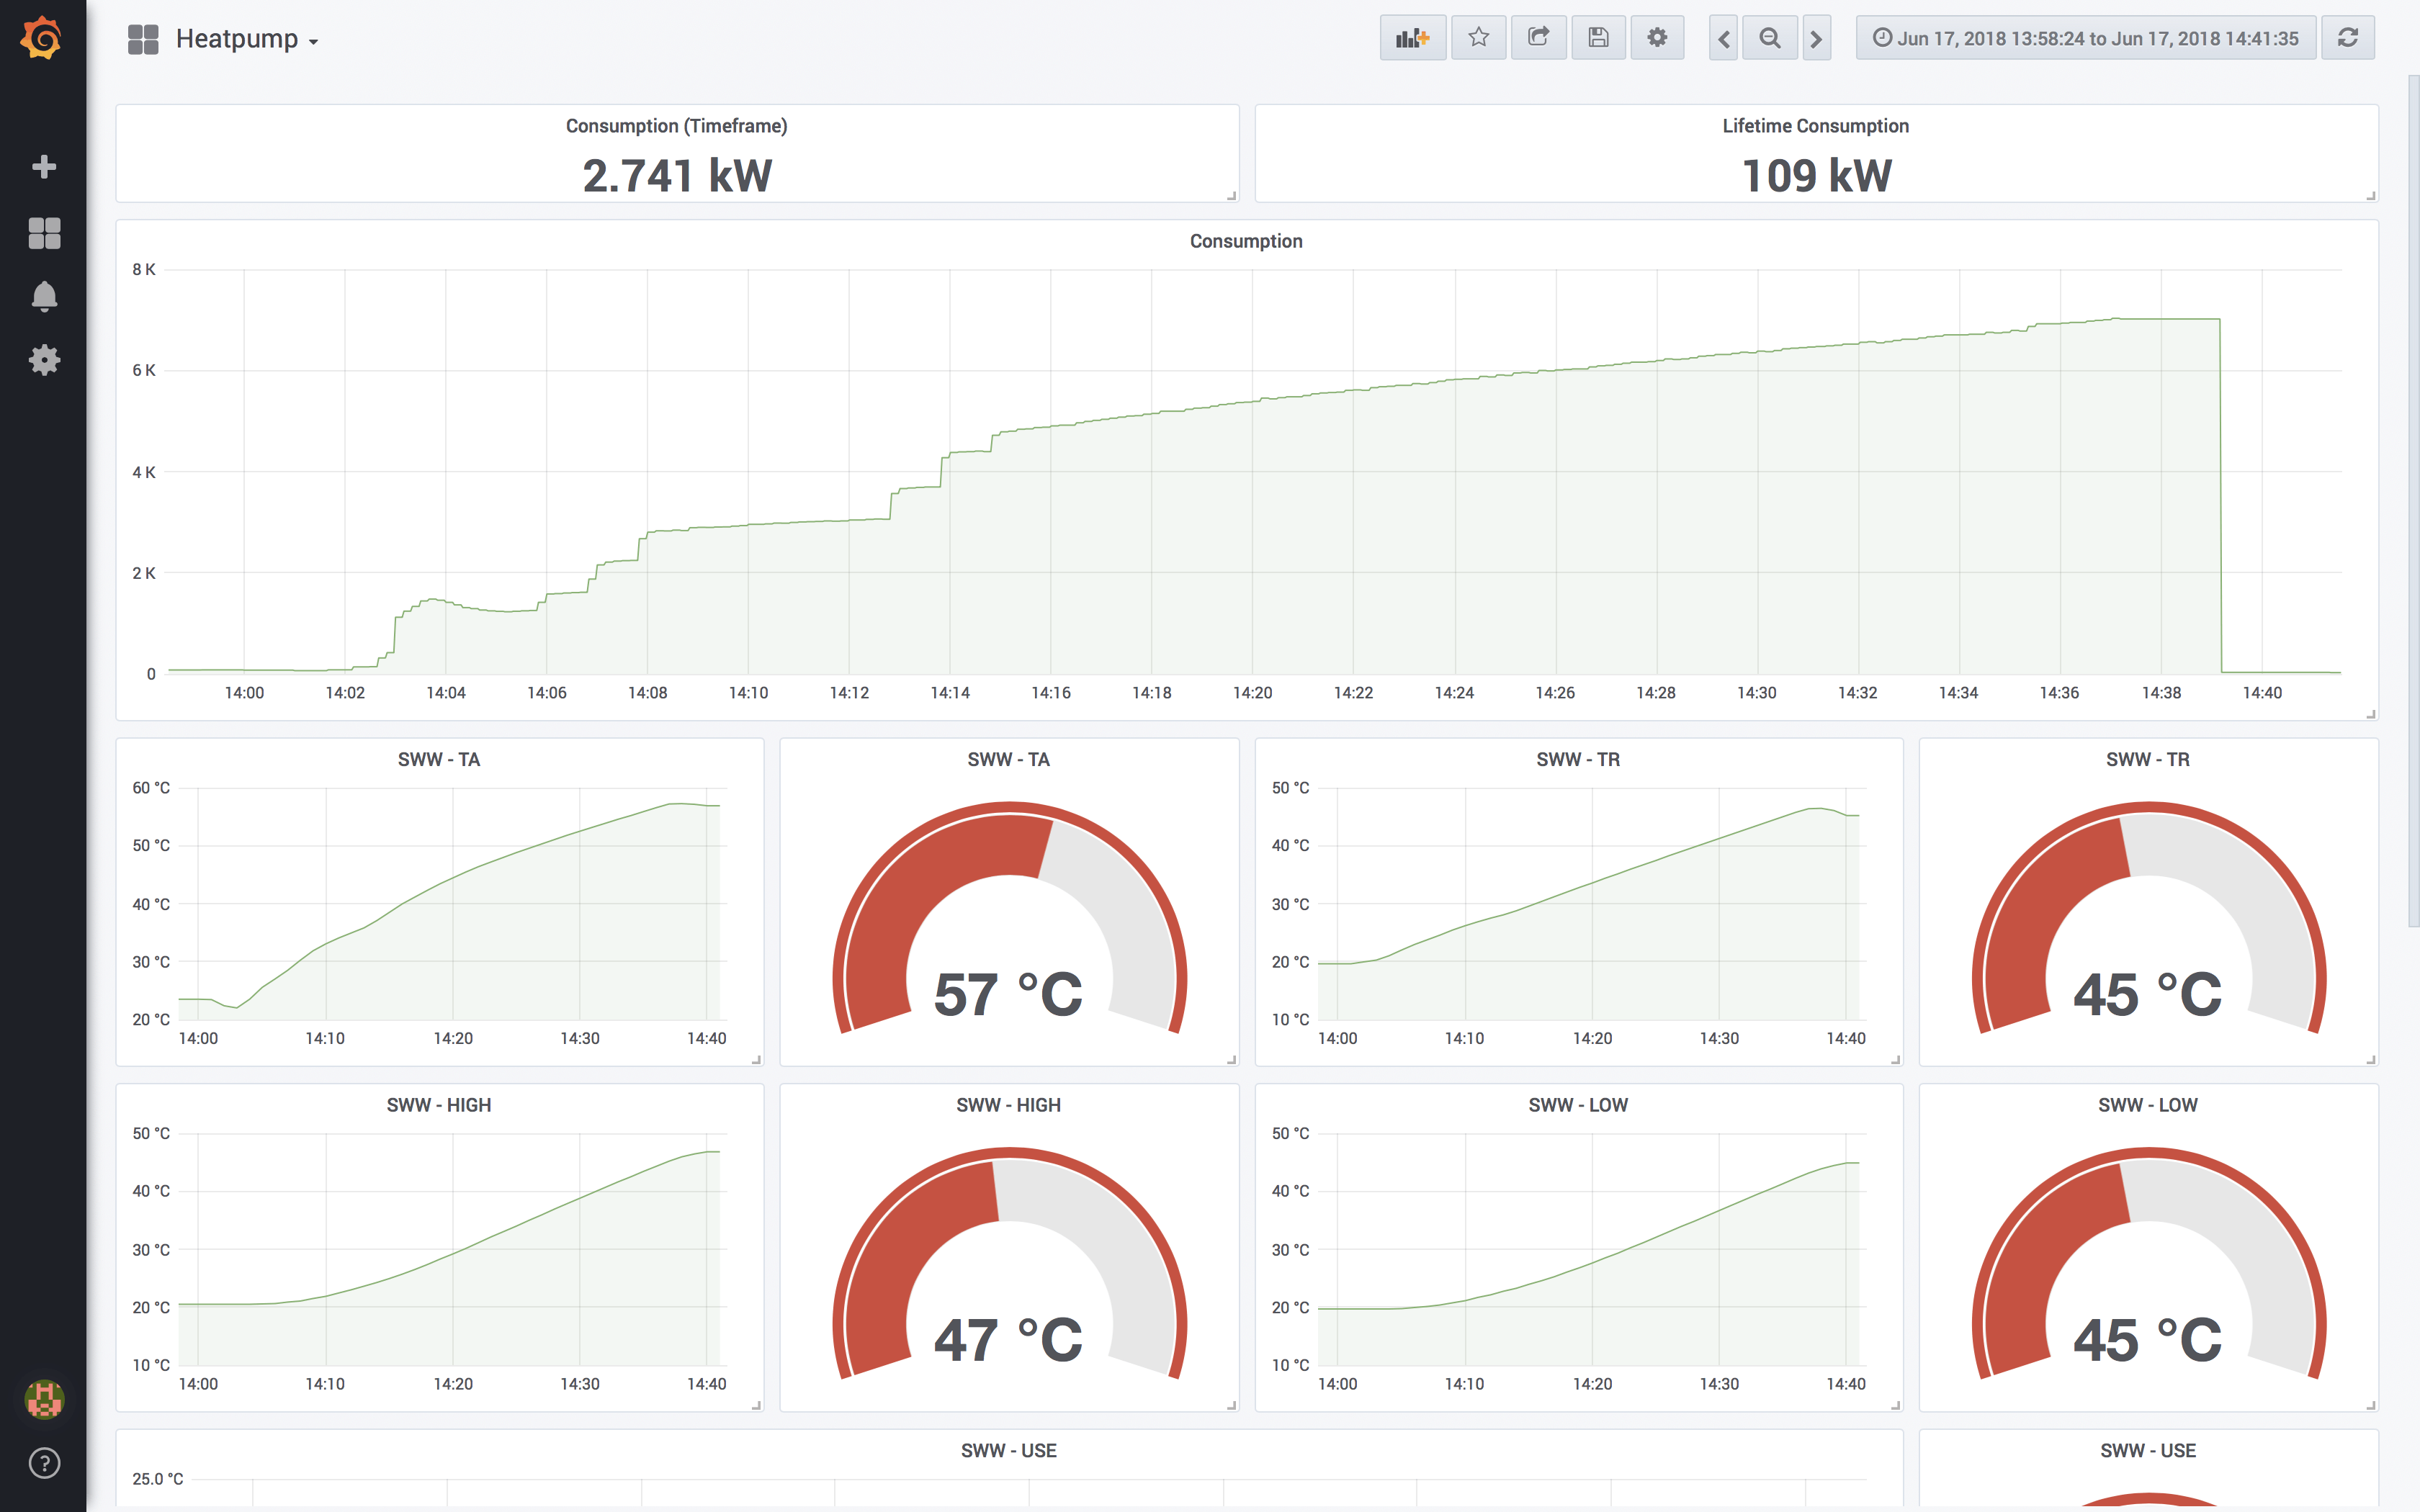Image resolution: width=2420 pixels, height=1512 pixels.
Task: Open Alerting bell icon in sidebar
Action: pos(43,297)
